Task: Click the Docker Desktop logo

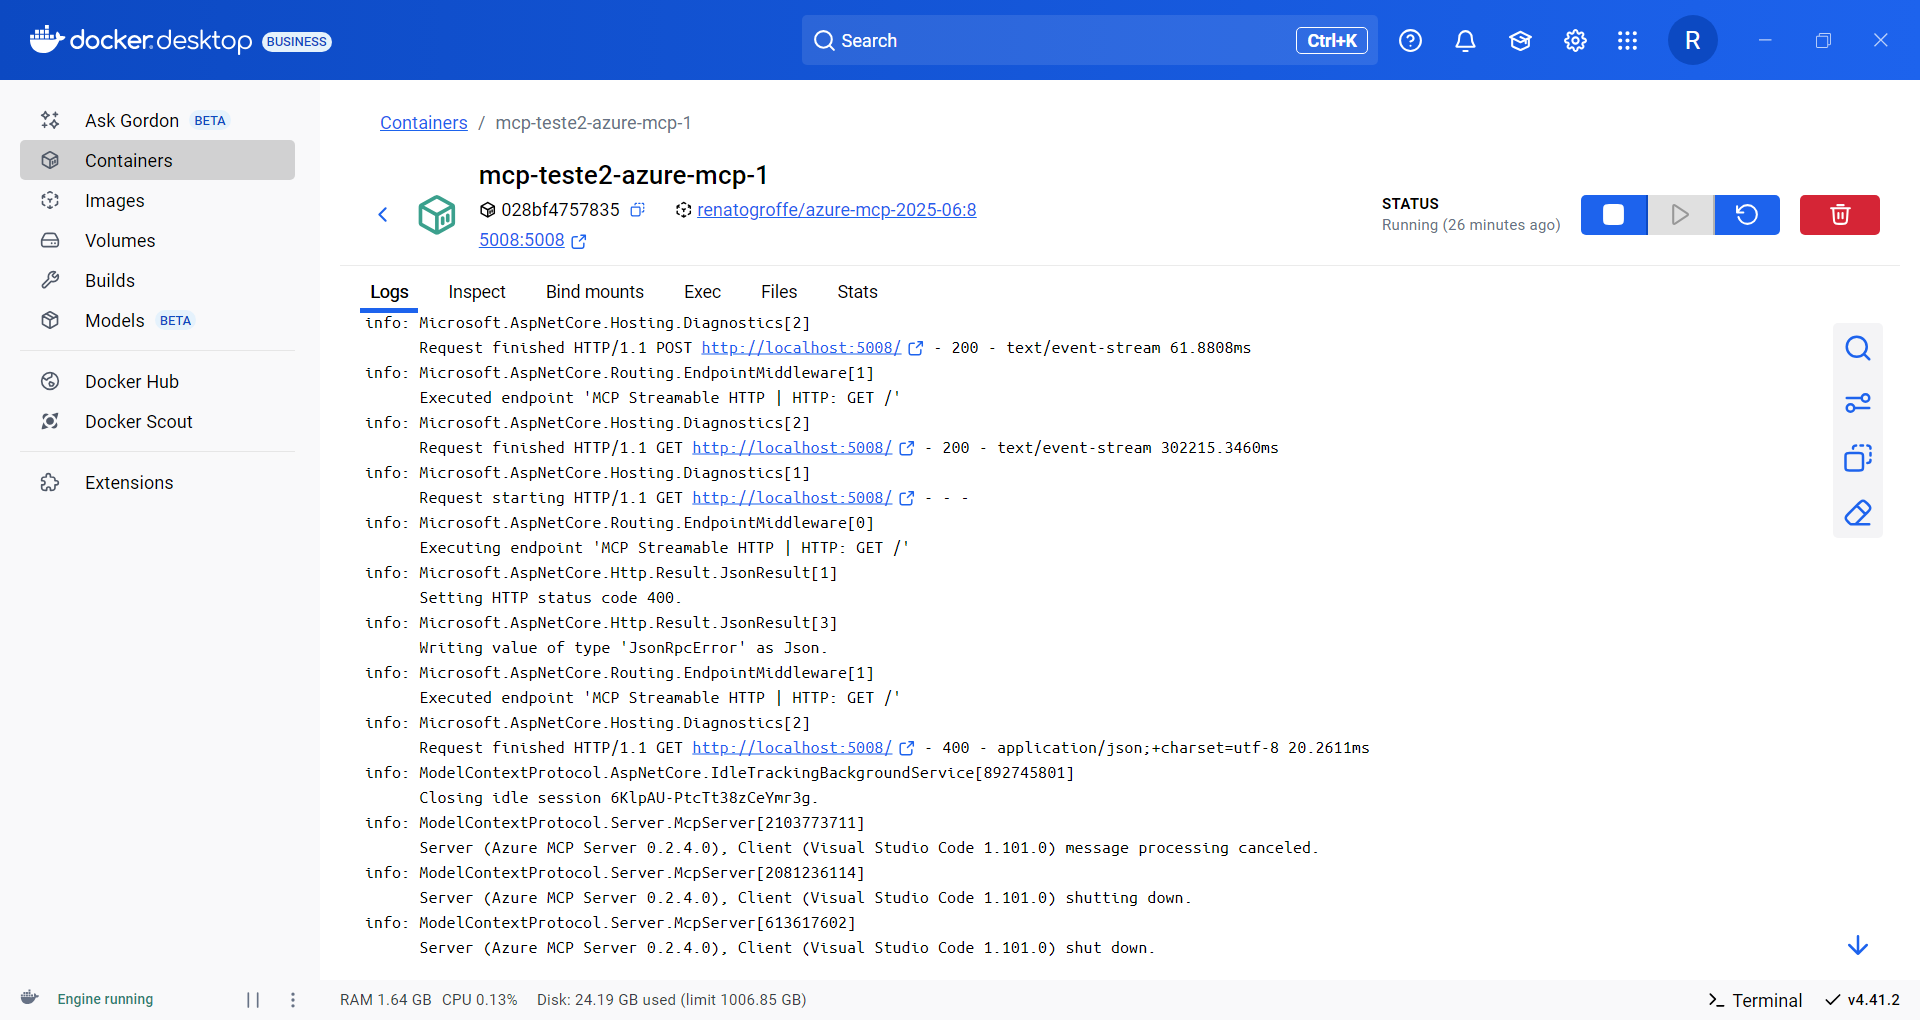Action: 141,40
